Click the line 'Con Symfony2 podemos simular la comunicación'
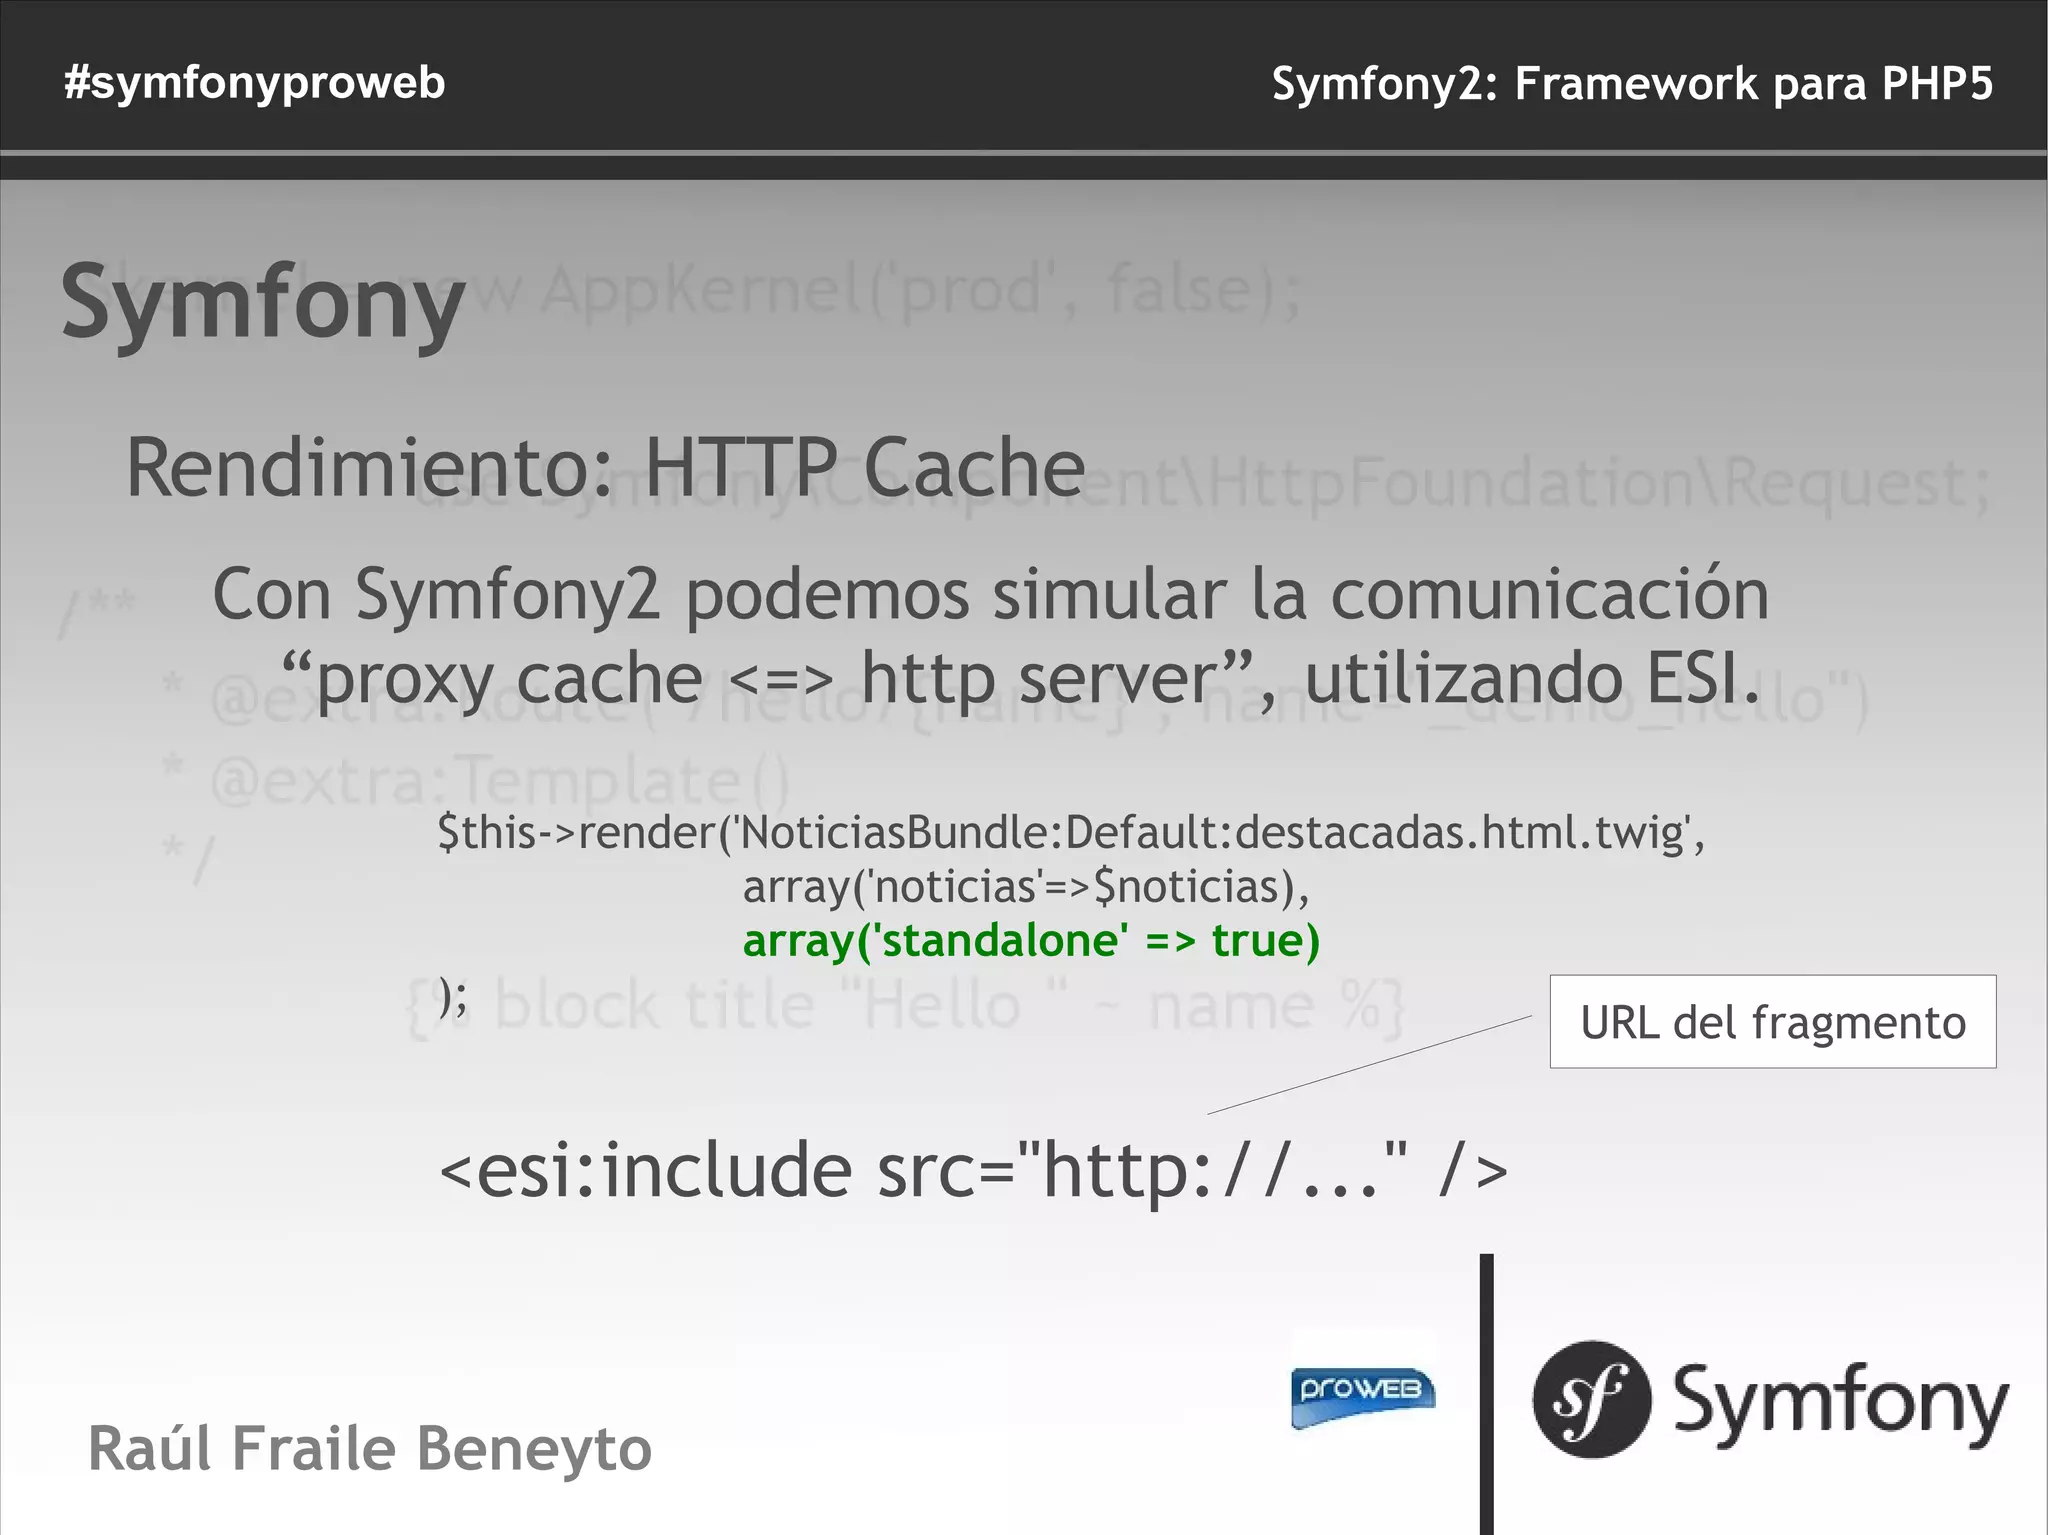Screen dimensions: 2048x1535 pos(991,594)
